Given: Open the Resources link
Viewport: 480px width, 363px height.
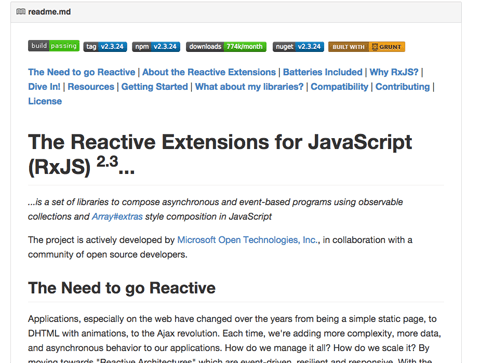Looking at the screenshot, I should pos(91,87).
